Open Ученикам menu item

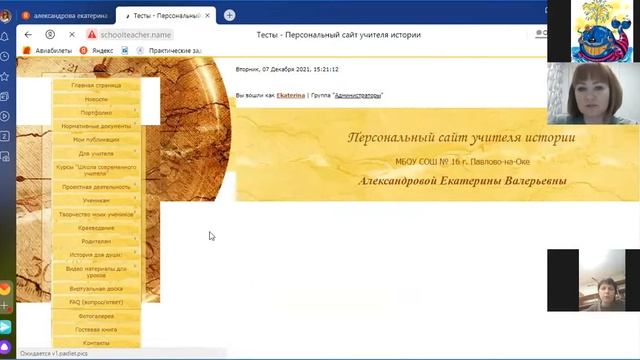96,200
